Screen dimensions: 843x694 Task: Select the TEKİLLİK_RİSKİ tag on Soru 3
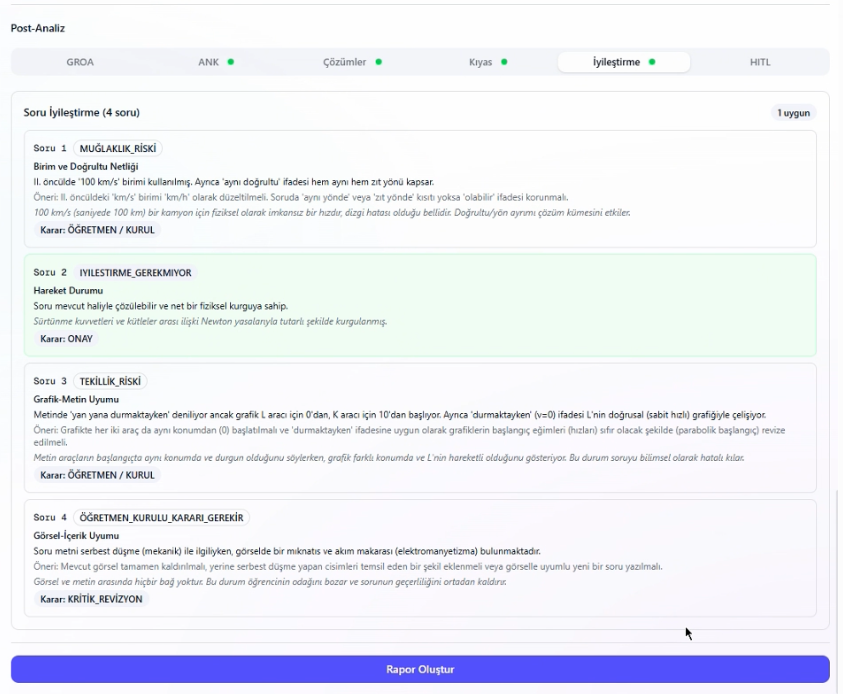113,381
